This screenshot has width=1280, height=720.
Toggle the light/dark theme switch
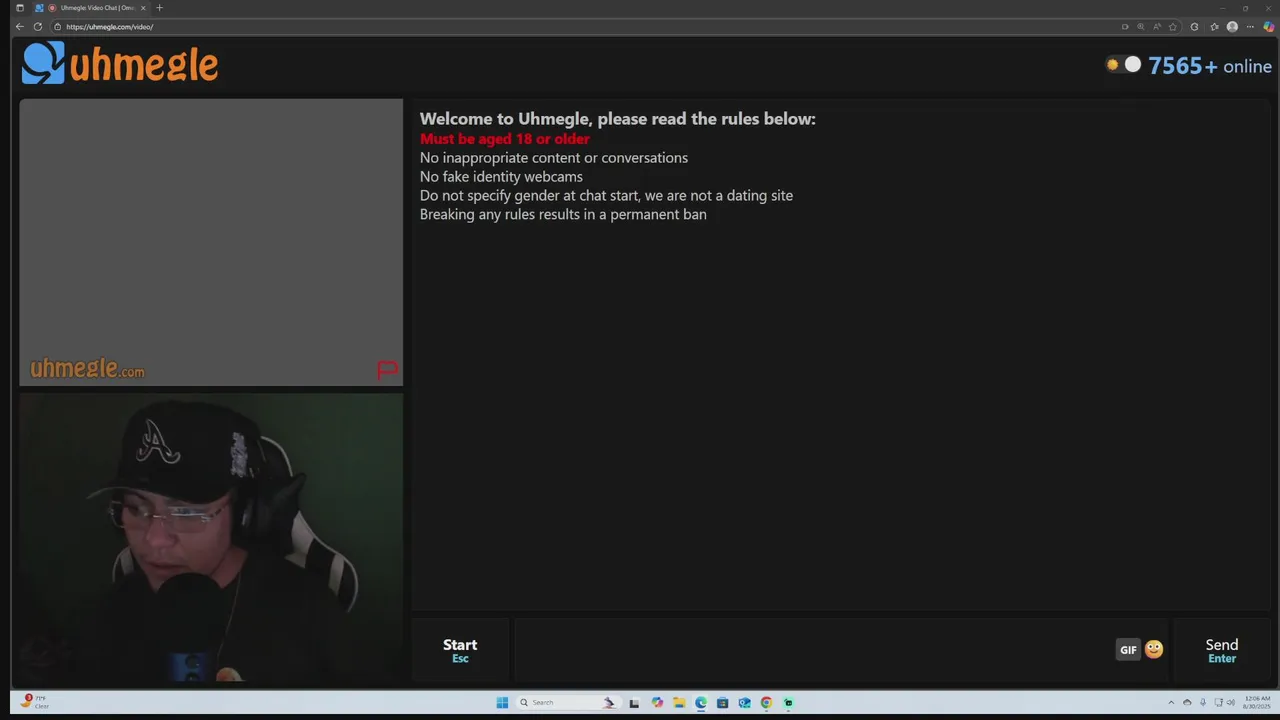pos(1123,65)
